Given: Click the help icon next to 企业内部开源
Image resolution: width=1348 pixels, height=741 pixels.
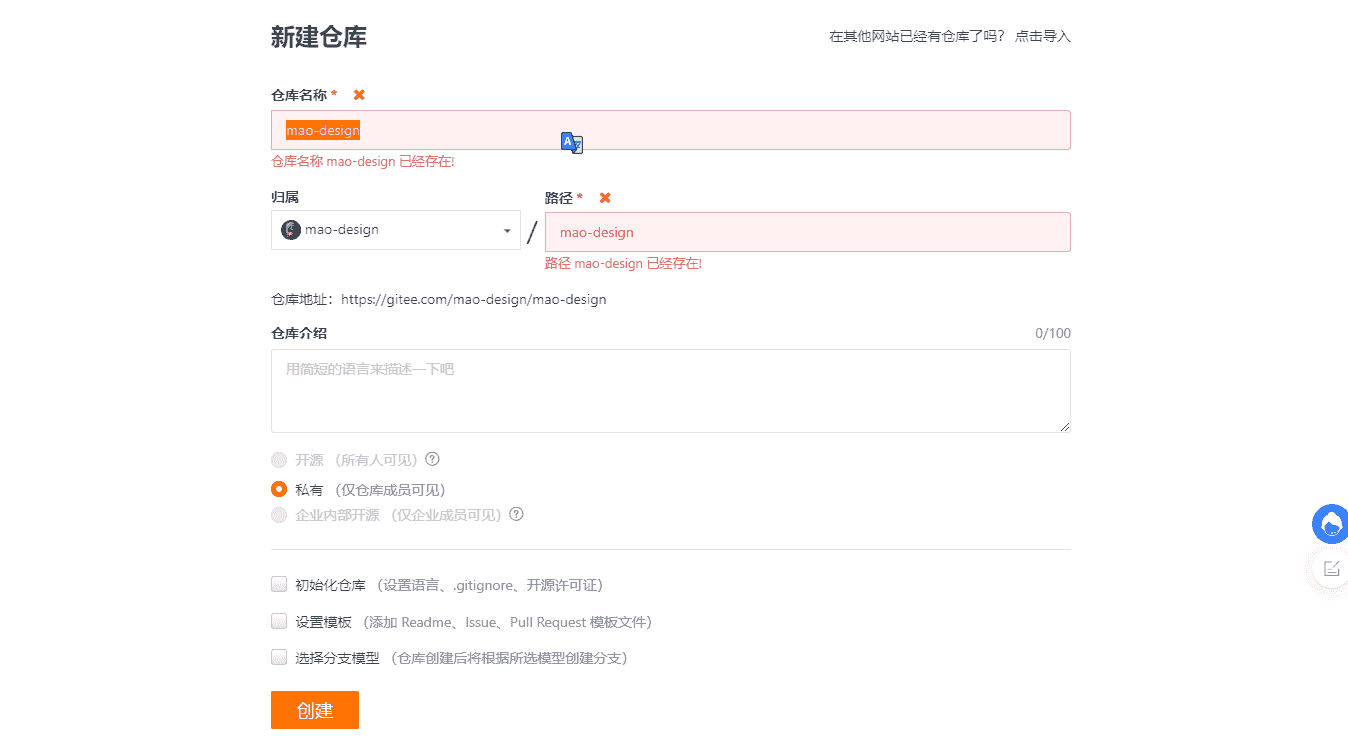Looking at the screenshot, I should (x=516, y=514).
